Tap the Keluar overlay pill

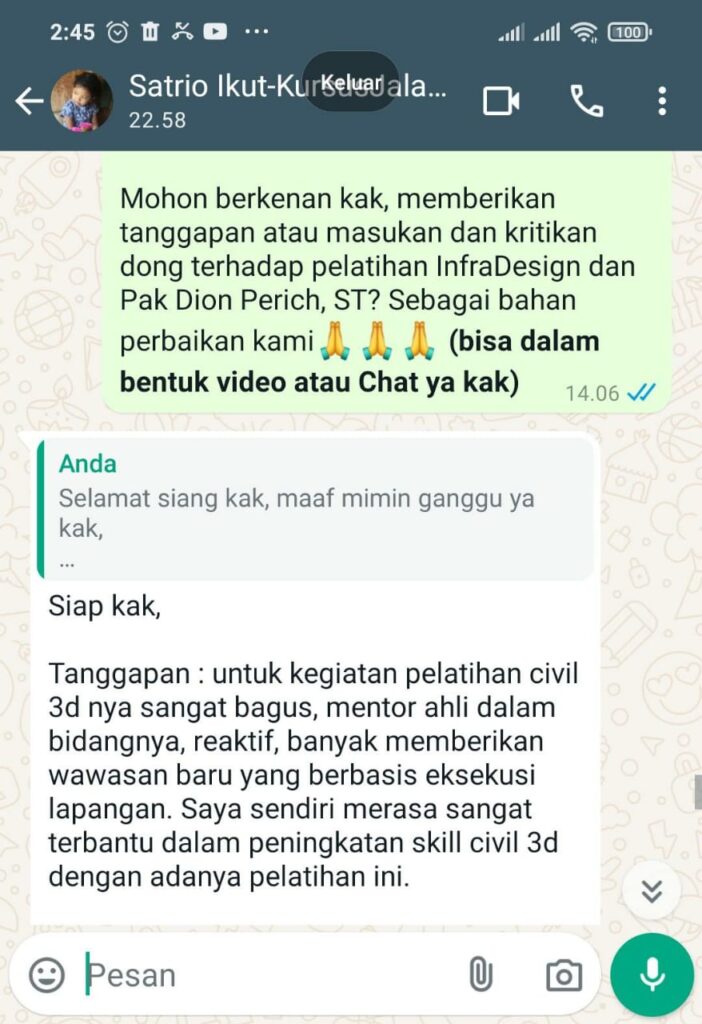(x=351, y=82)
